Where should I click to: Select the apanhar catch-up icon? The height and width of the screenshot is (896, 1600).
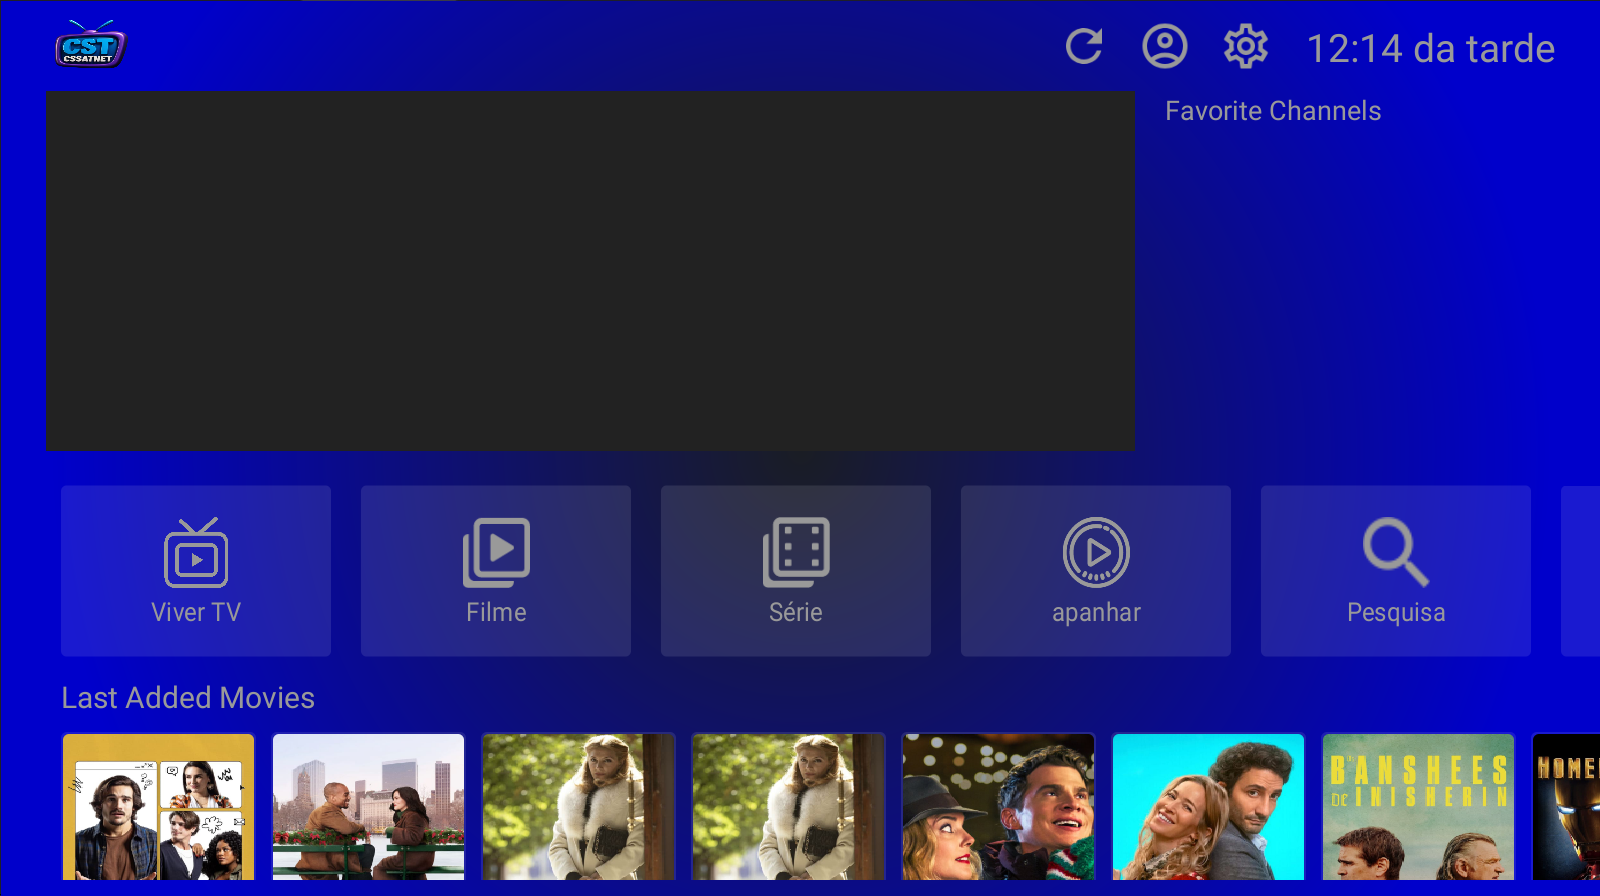tap(1096, 552)
